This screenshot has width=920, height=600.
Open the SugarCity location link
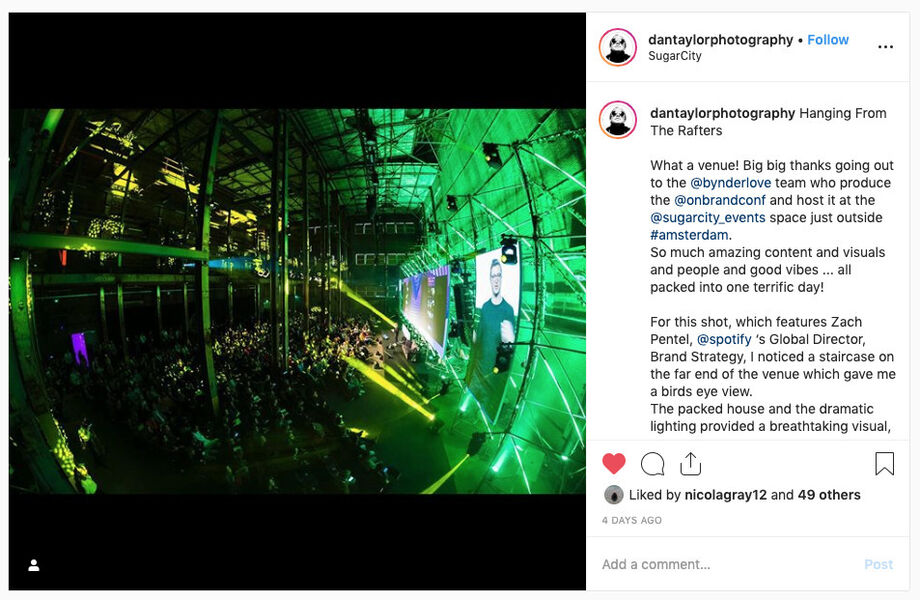(675, 56)
